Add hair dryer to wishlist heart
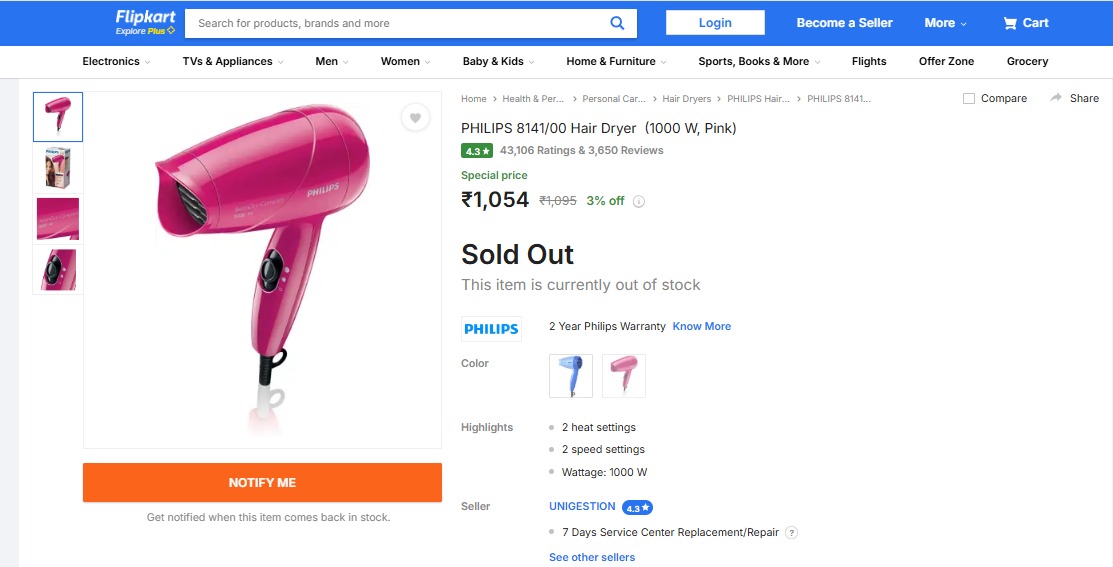Viewport: 1113px width, 567px height. (415, 118)
